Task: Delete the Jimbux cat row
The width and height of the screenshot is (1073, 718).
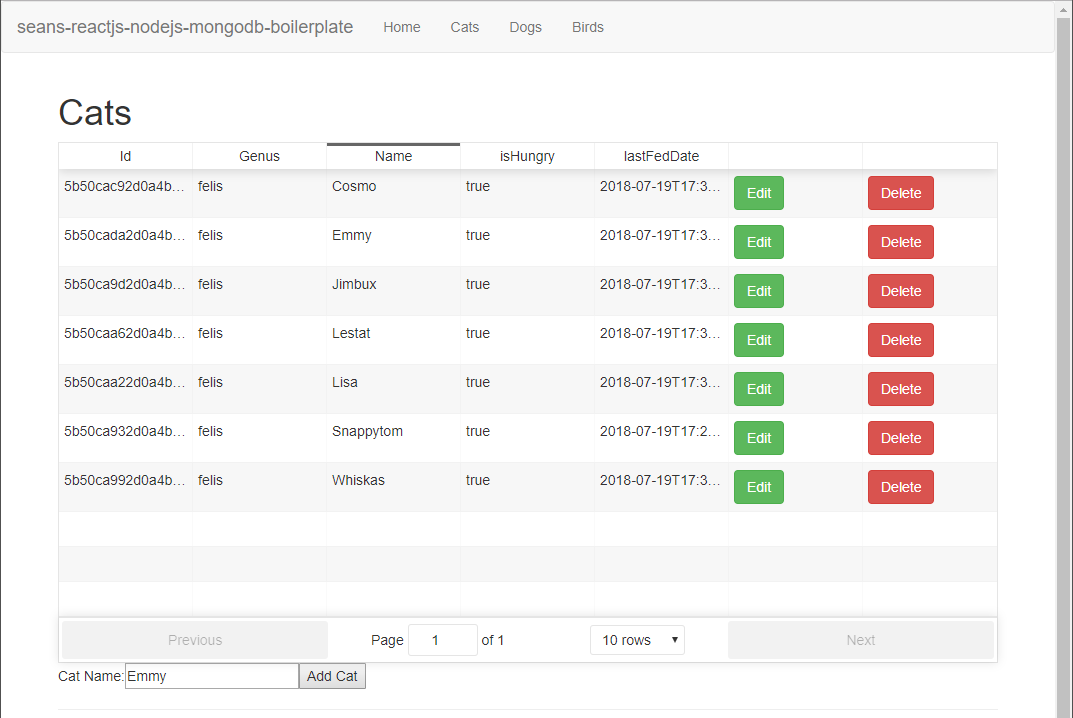Action: (901, 291)
